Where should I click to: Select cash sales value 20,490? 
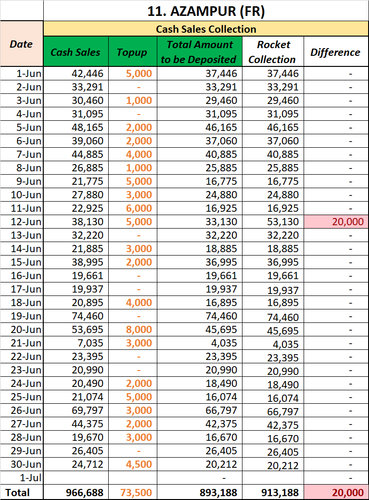tap(76, 383)
